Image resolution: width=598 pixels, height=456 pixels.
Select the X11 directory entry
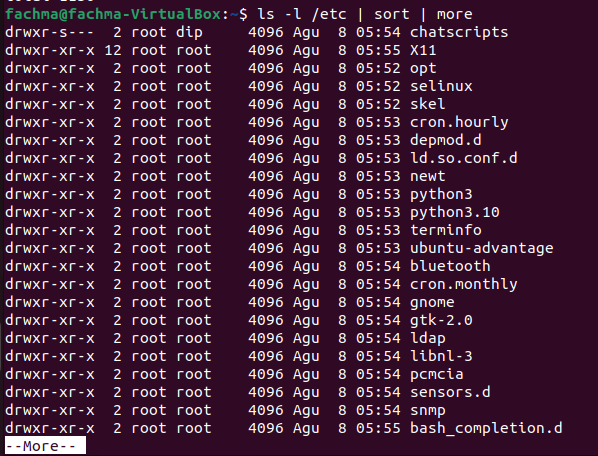[x=423, y=50]
